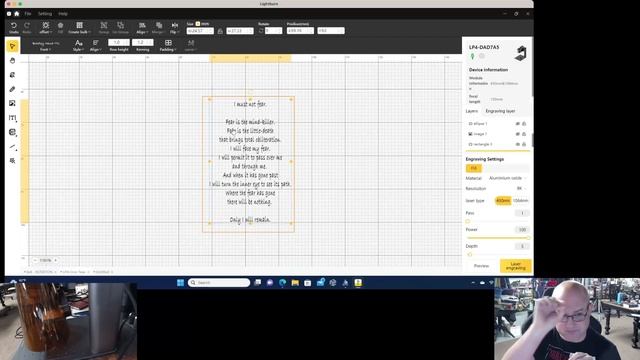This screenshot has height=360, width=640.
Task: Open the Offset tool dropdown
Action: pos(45,28)
